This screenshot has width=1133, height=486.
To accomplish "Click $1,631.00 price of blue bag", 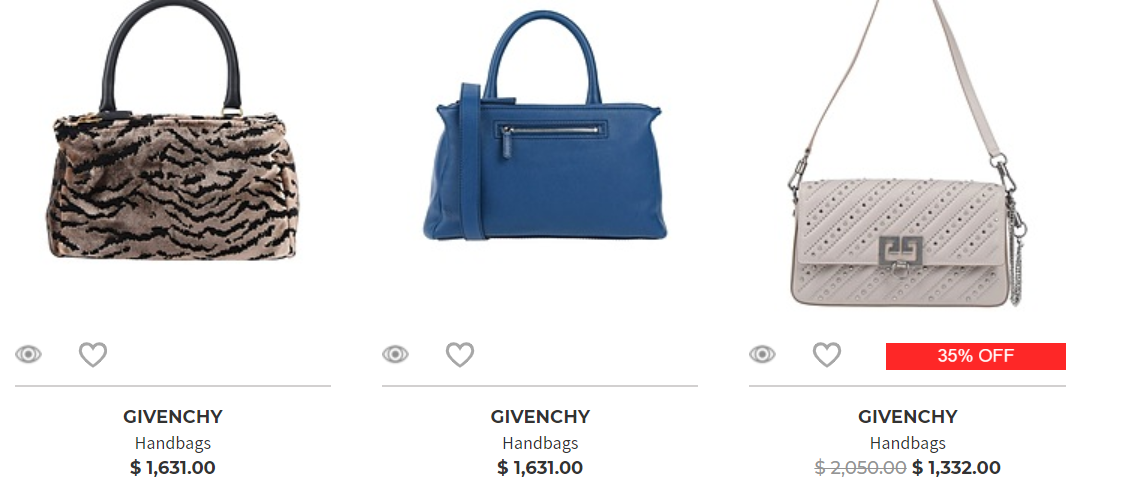I will click(540, 468).
